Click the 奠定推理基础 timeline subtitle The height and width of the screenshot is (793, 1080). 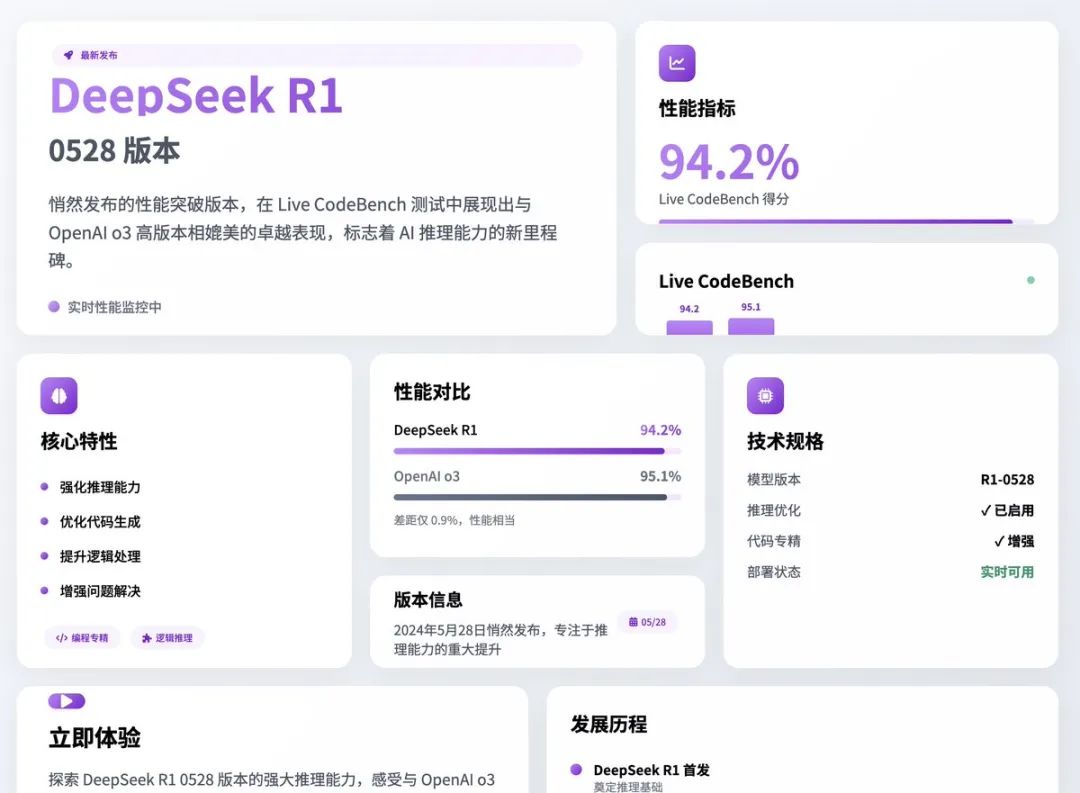(x=628, y=787)
